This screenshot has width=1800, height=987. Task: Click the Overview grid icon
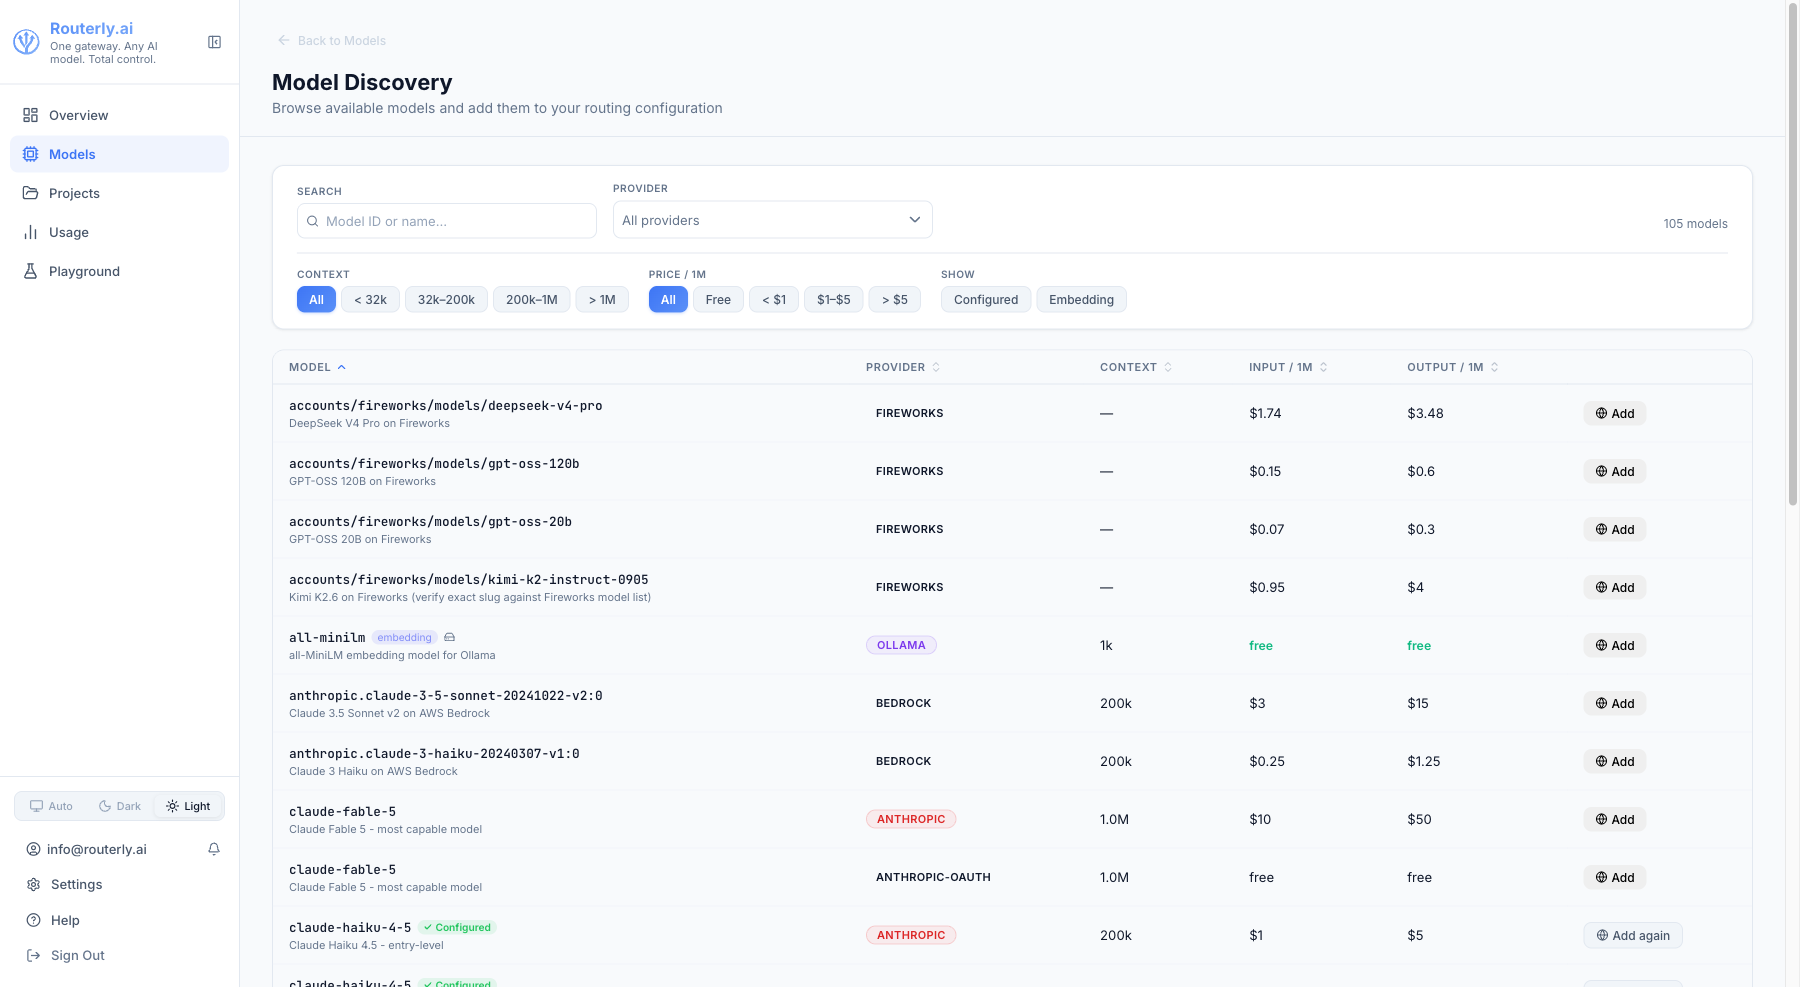(31, 115)
